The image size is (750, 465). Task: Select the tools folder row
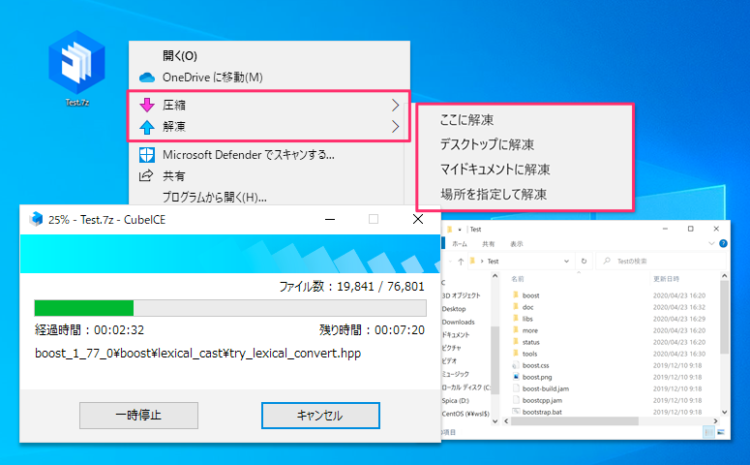click(x=608, y=354)
